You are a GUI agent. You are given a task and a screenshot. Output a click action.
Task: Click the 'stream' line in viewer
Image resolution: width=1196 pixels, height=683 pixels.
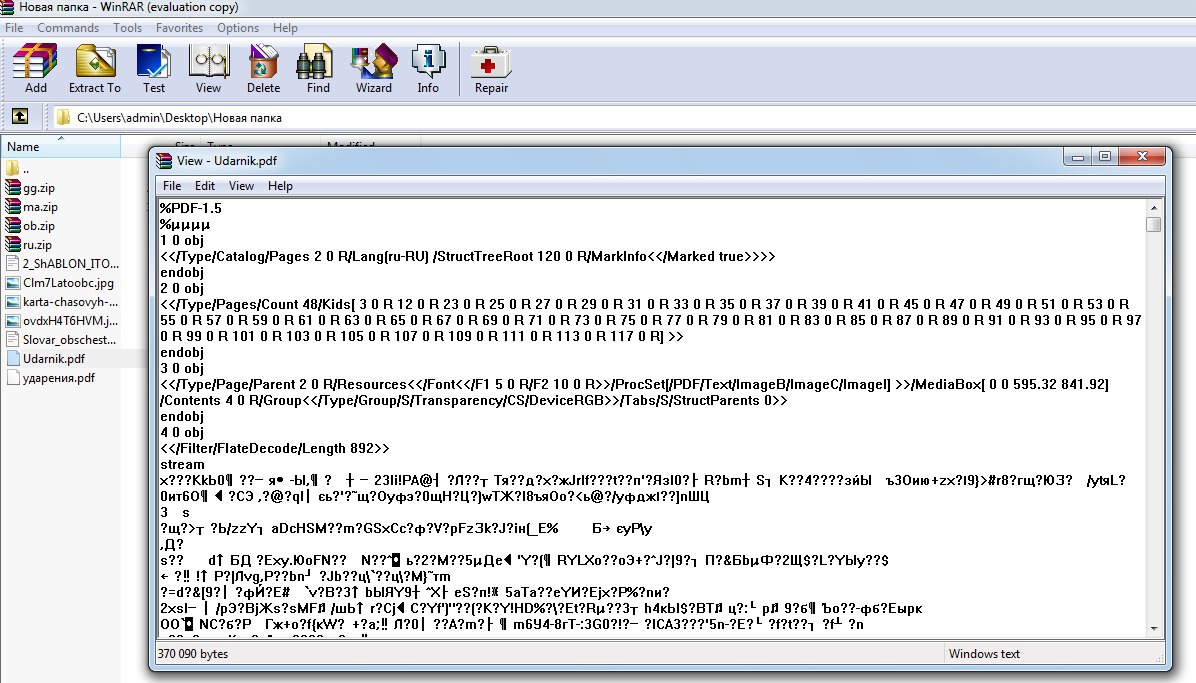point(182,465)
